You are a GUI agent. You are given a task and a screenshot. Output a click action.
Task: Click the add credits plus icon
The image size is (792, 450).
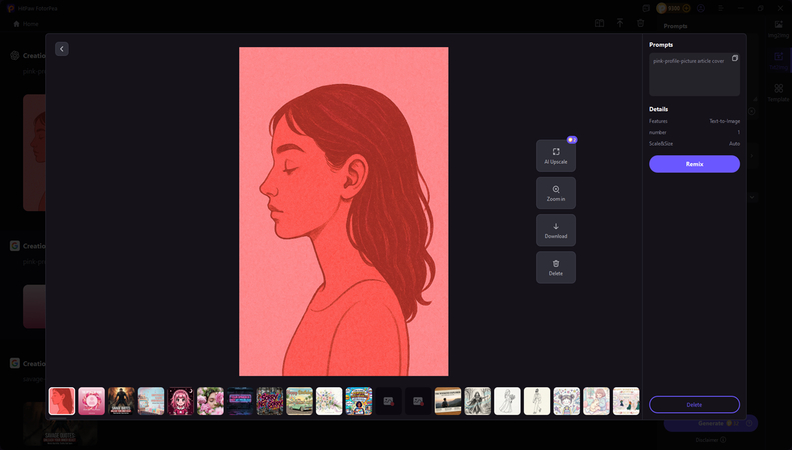coord(688,8)
